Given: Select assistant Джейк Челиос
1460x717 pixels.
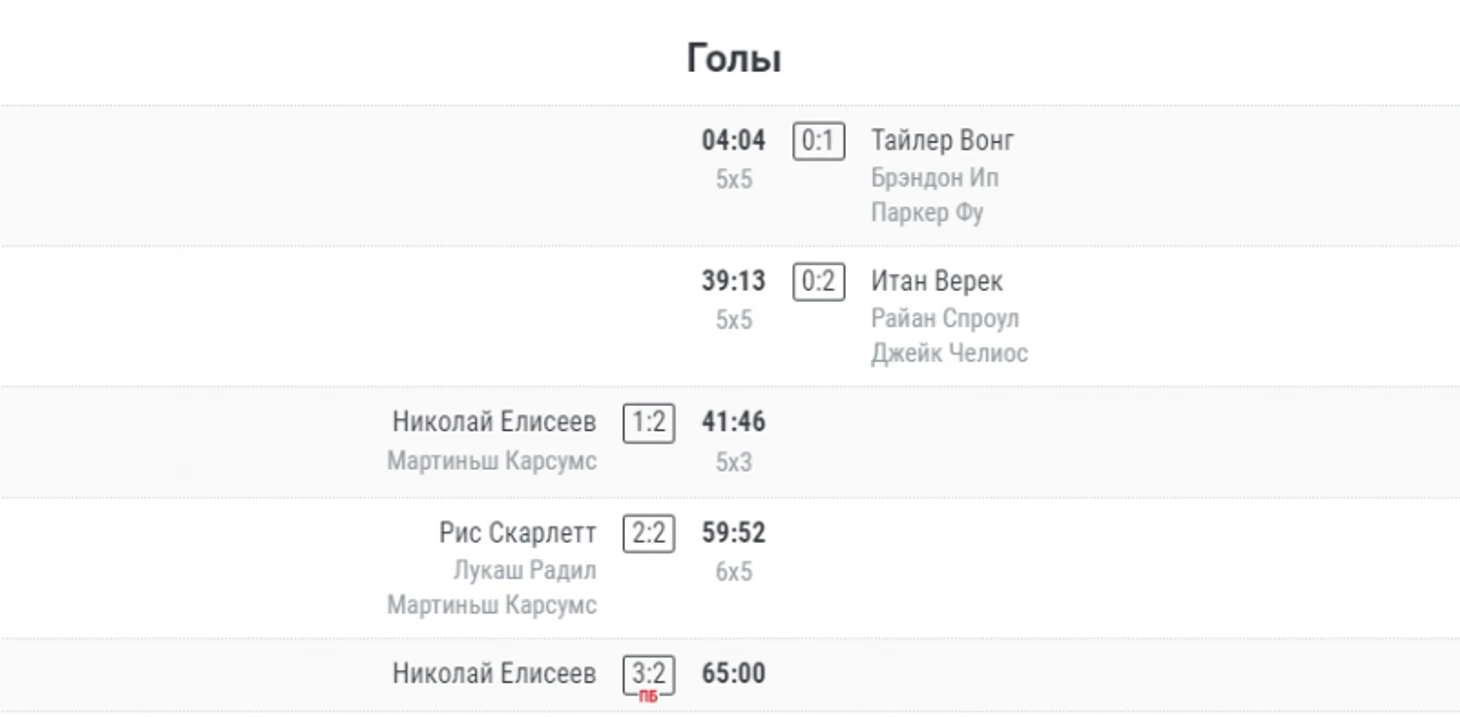Looking at the screenshot, I should pos(948,353).
